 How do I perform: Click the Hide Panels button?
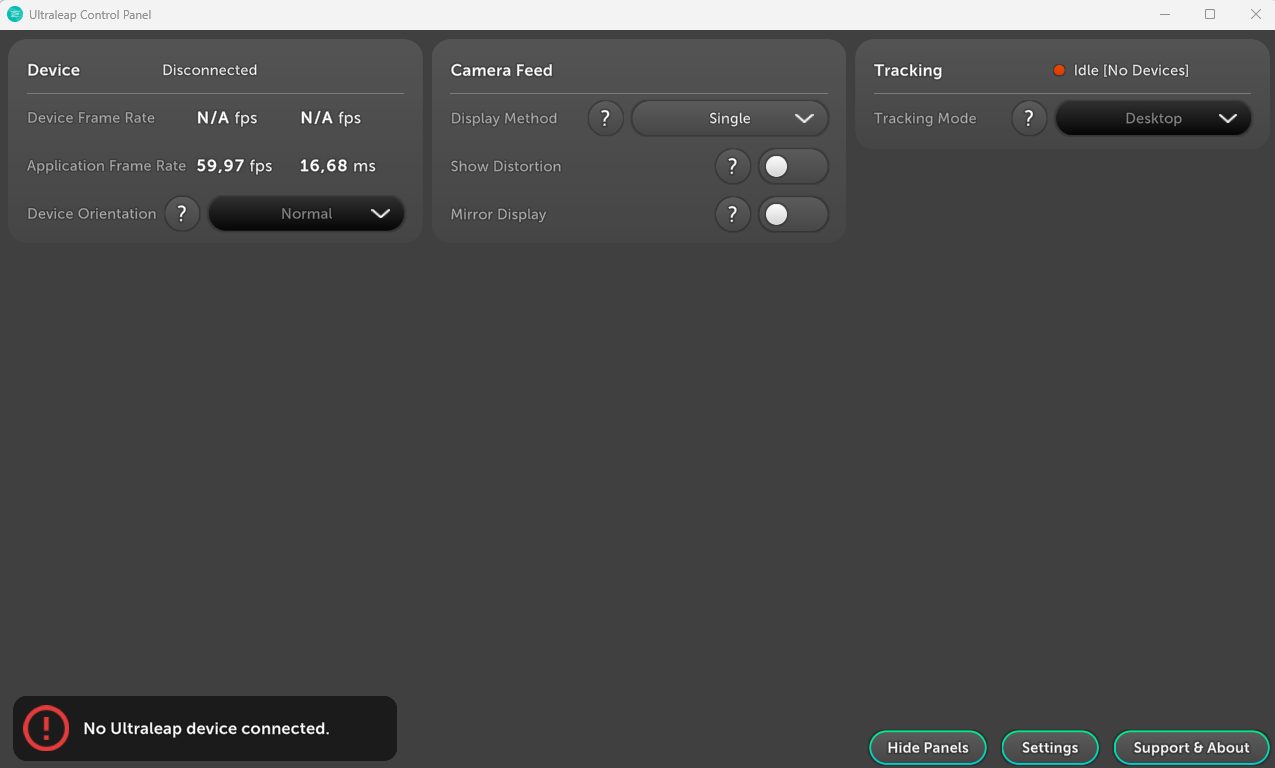(928, 748)
